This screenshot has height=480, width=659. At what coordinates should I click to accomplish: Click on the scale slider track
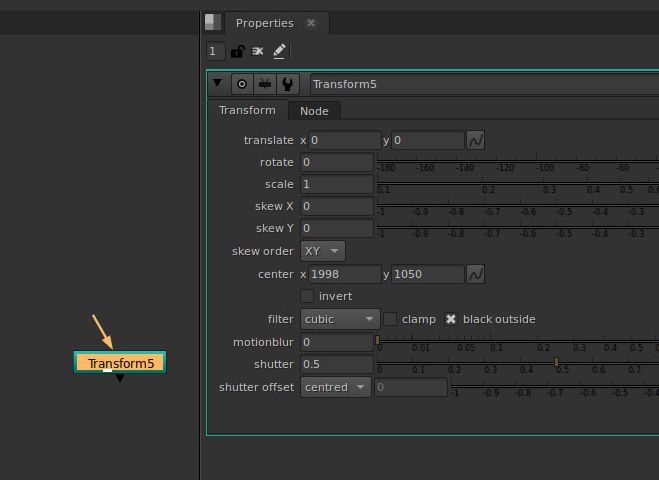[x=518, y=183]
